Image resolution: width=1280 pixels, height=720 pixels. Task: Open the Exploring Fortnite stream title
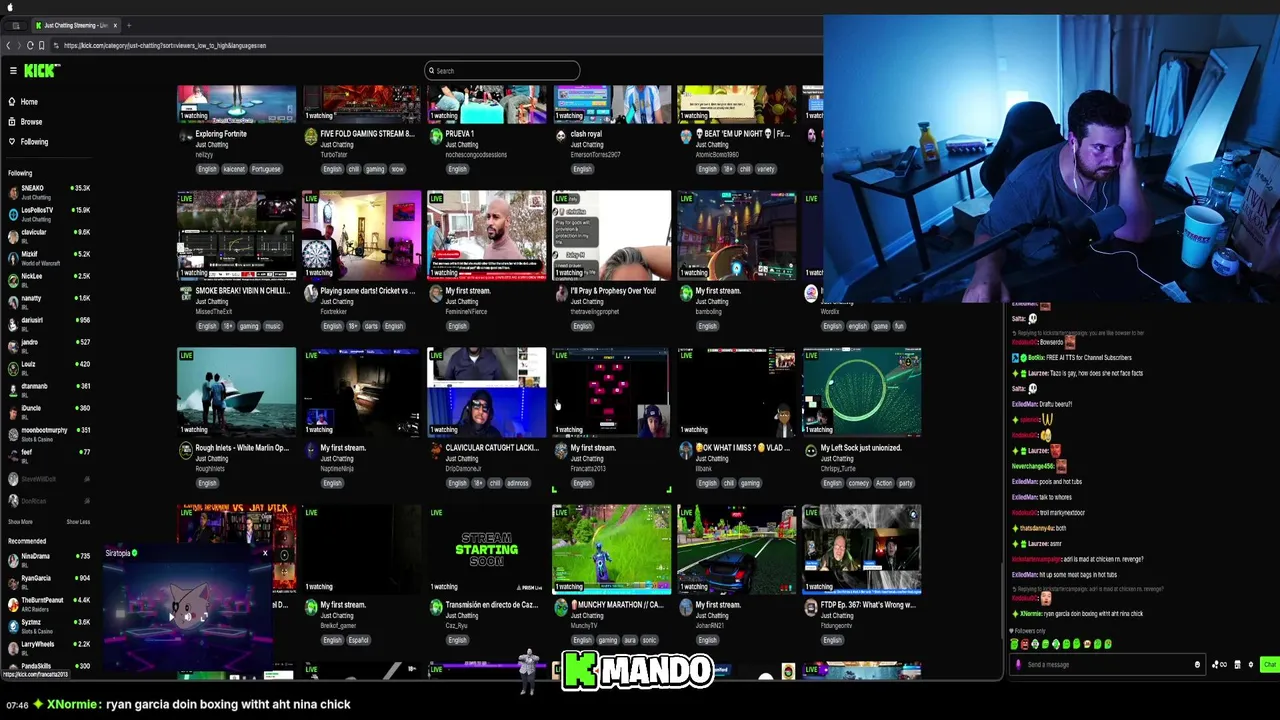(x=221, y=134)
